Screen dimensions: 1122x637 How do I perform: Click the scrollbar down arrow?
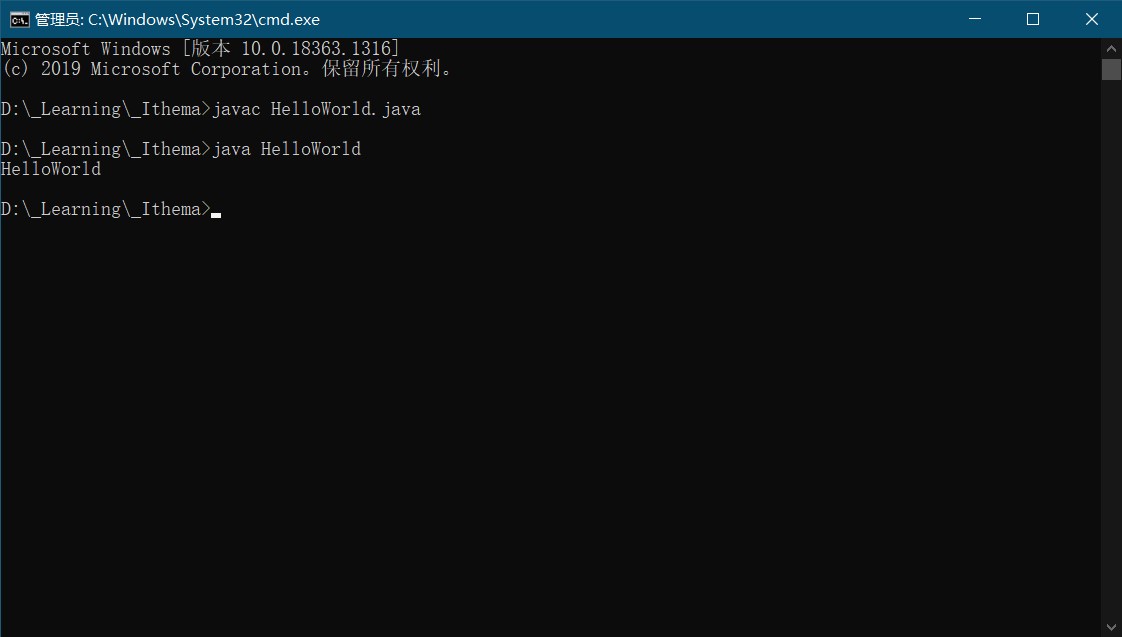[1111, 628]
